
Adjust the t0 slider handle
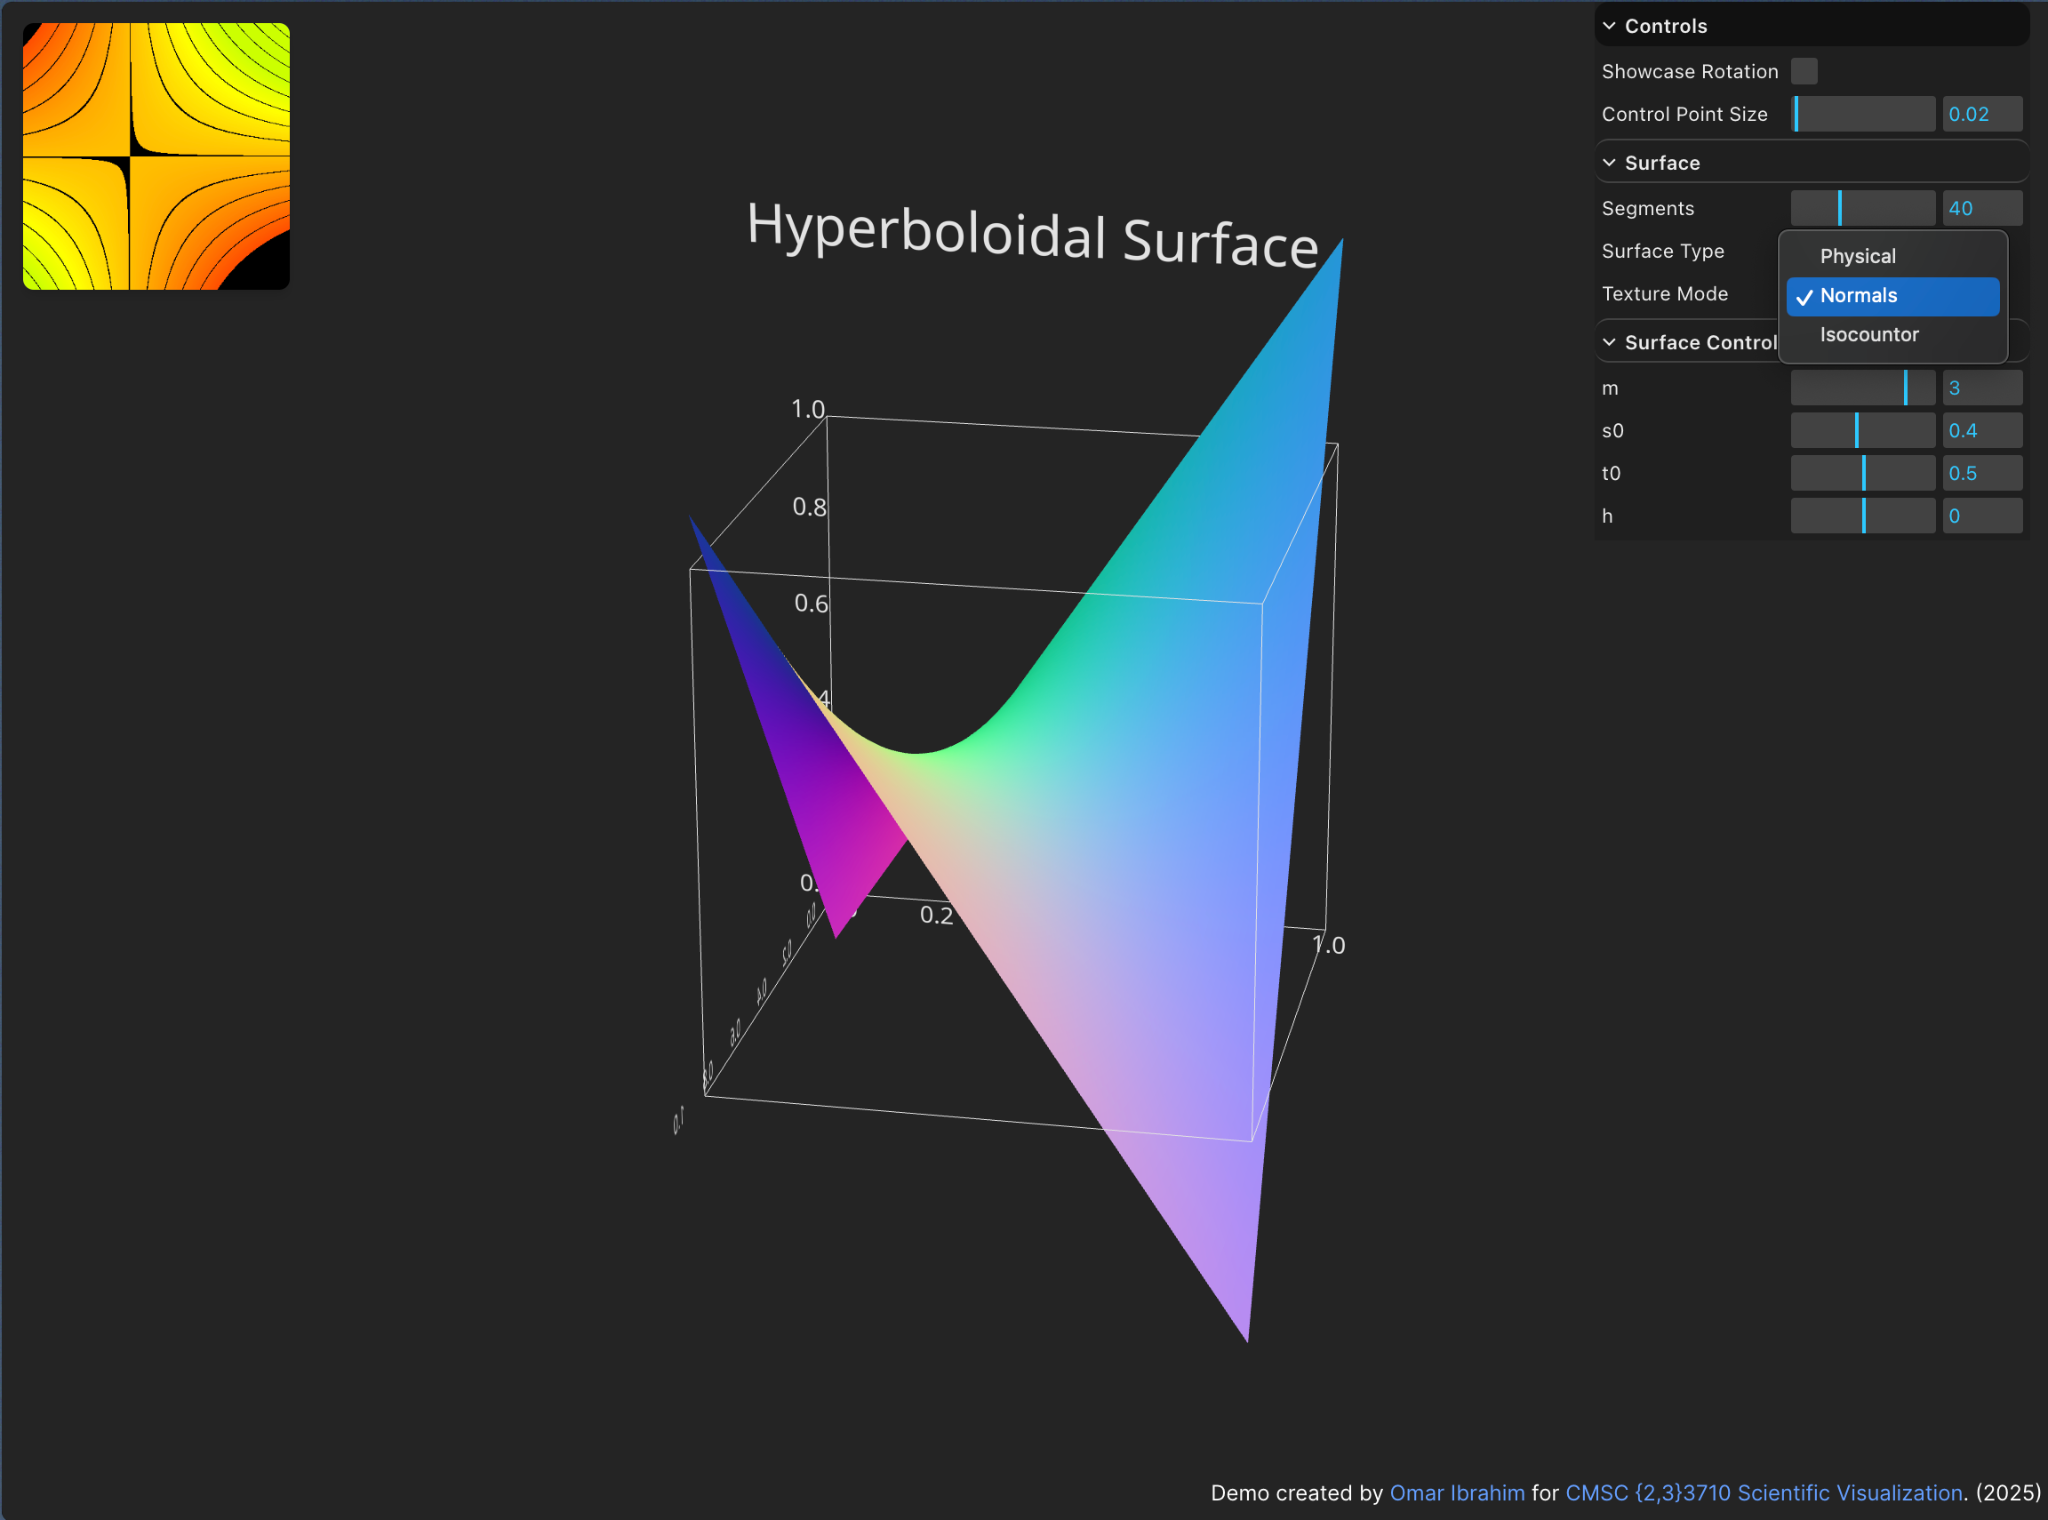[x=1863, y=473]
